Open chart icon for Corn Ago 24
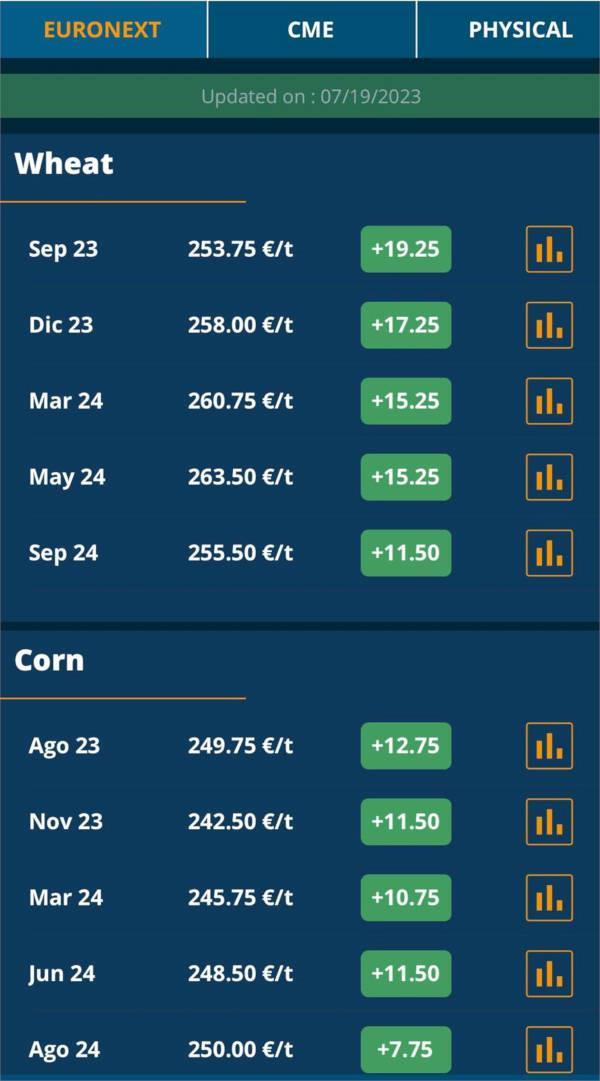This screenshot has width=600, height=1081. pyautogui.click(x=549, y=1050)
